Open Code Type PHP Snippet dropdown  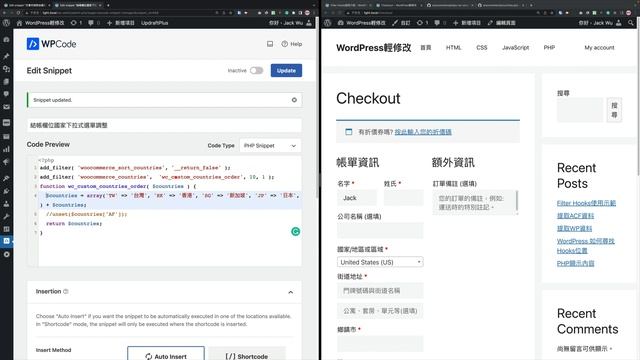coord(270,146)
